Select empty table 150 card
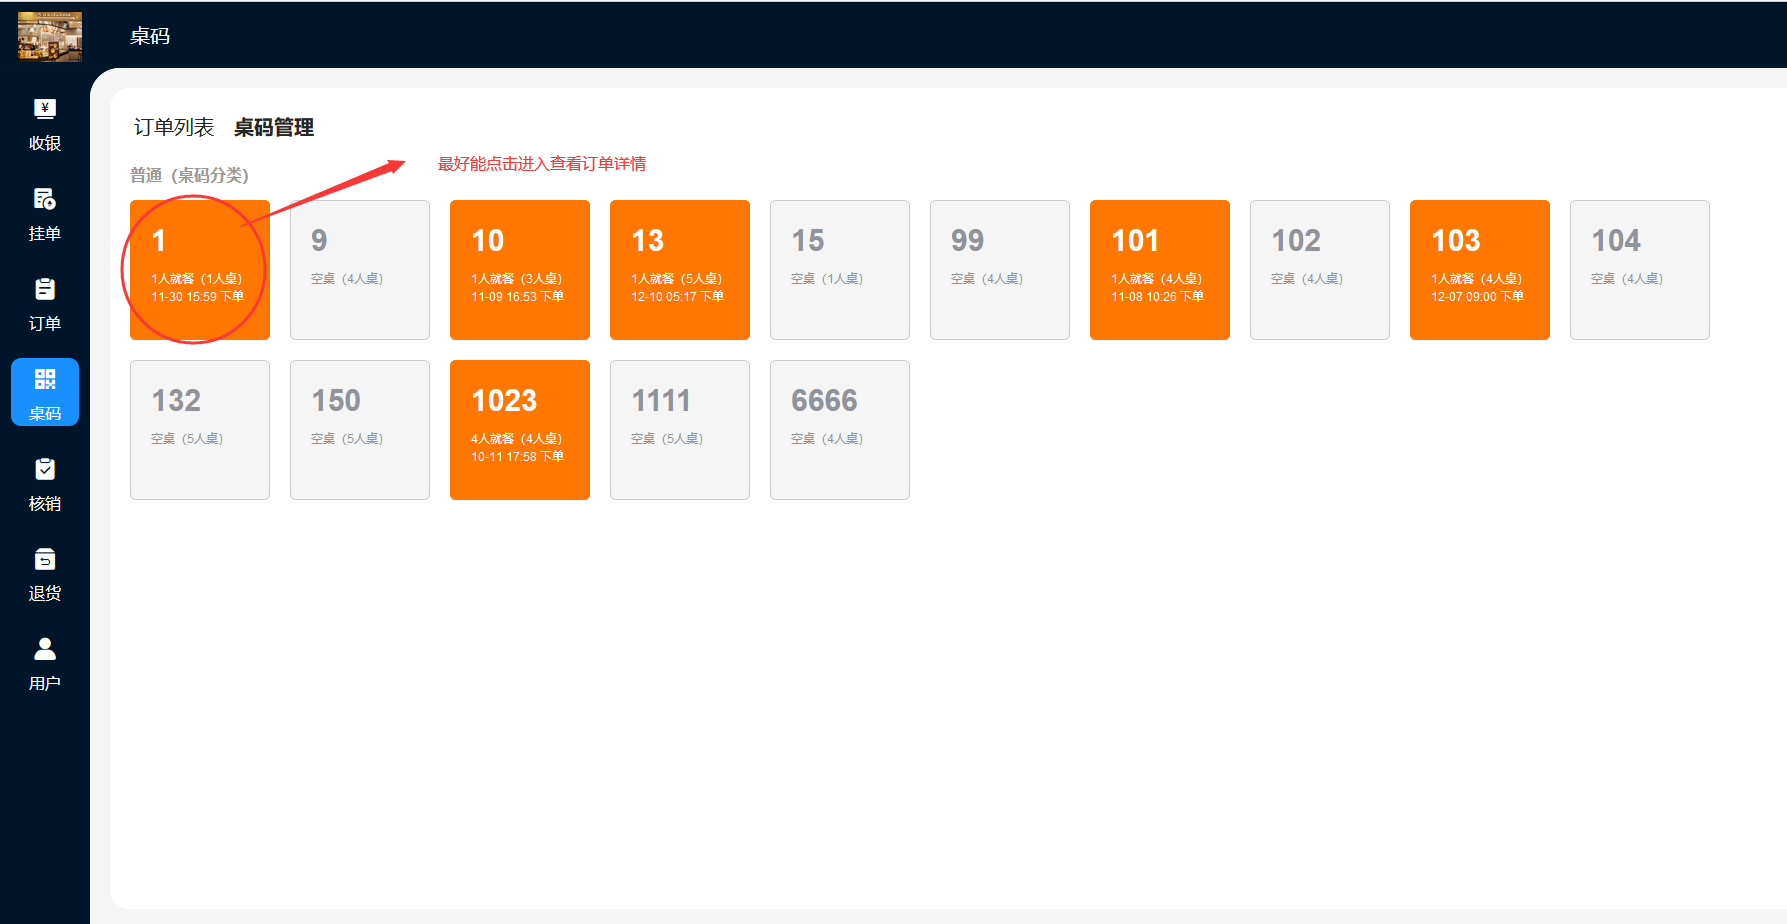The width and height of the screenshot is (1787, 924). pos(360,430)
